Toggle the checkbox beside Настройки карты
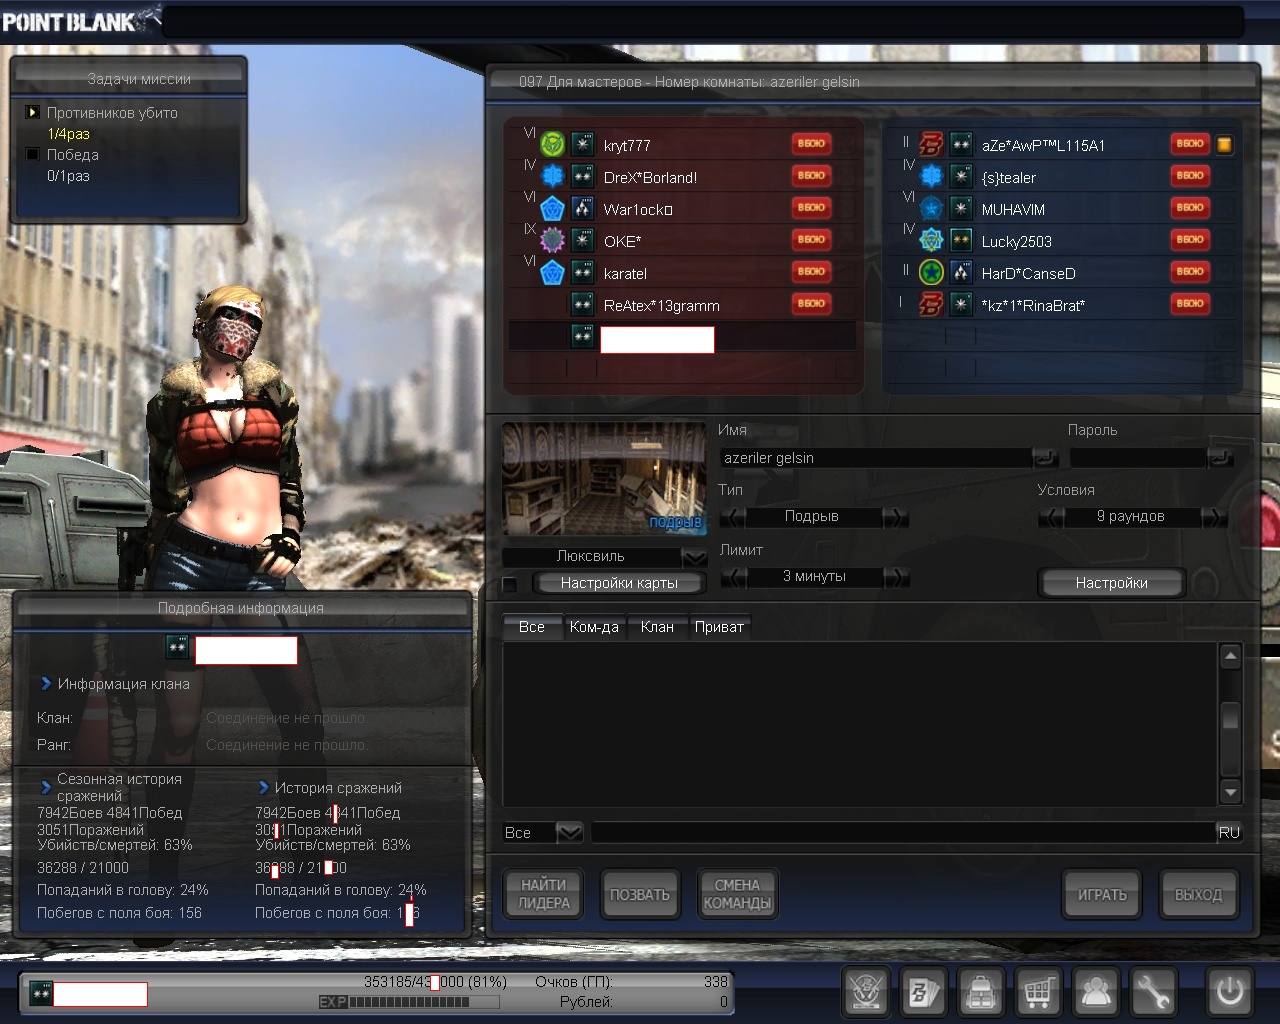Screen dimensions: 1280x1024 (510, 584)
